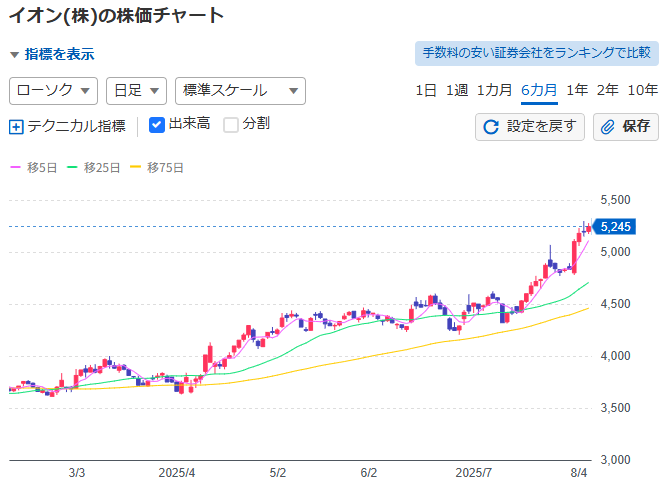Click the 4,500 price axis label

[615, 304]
